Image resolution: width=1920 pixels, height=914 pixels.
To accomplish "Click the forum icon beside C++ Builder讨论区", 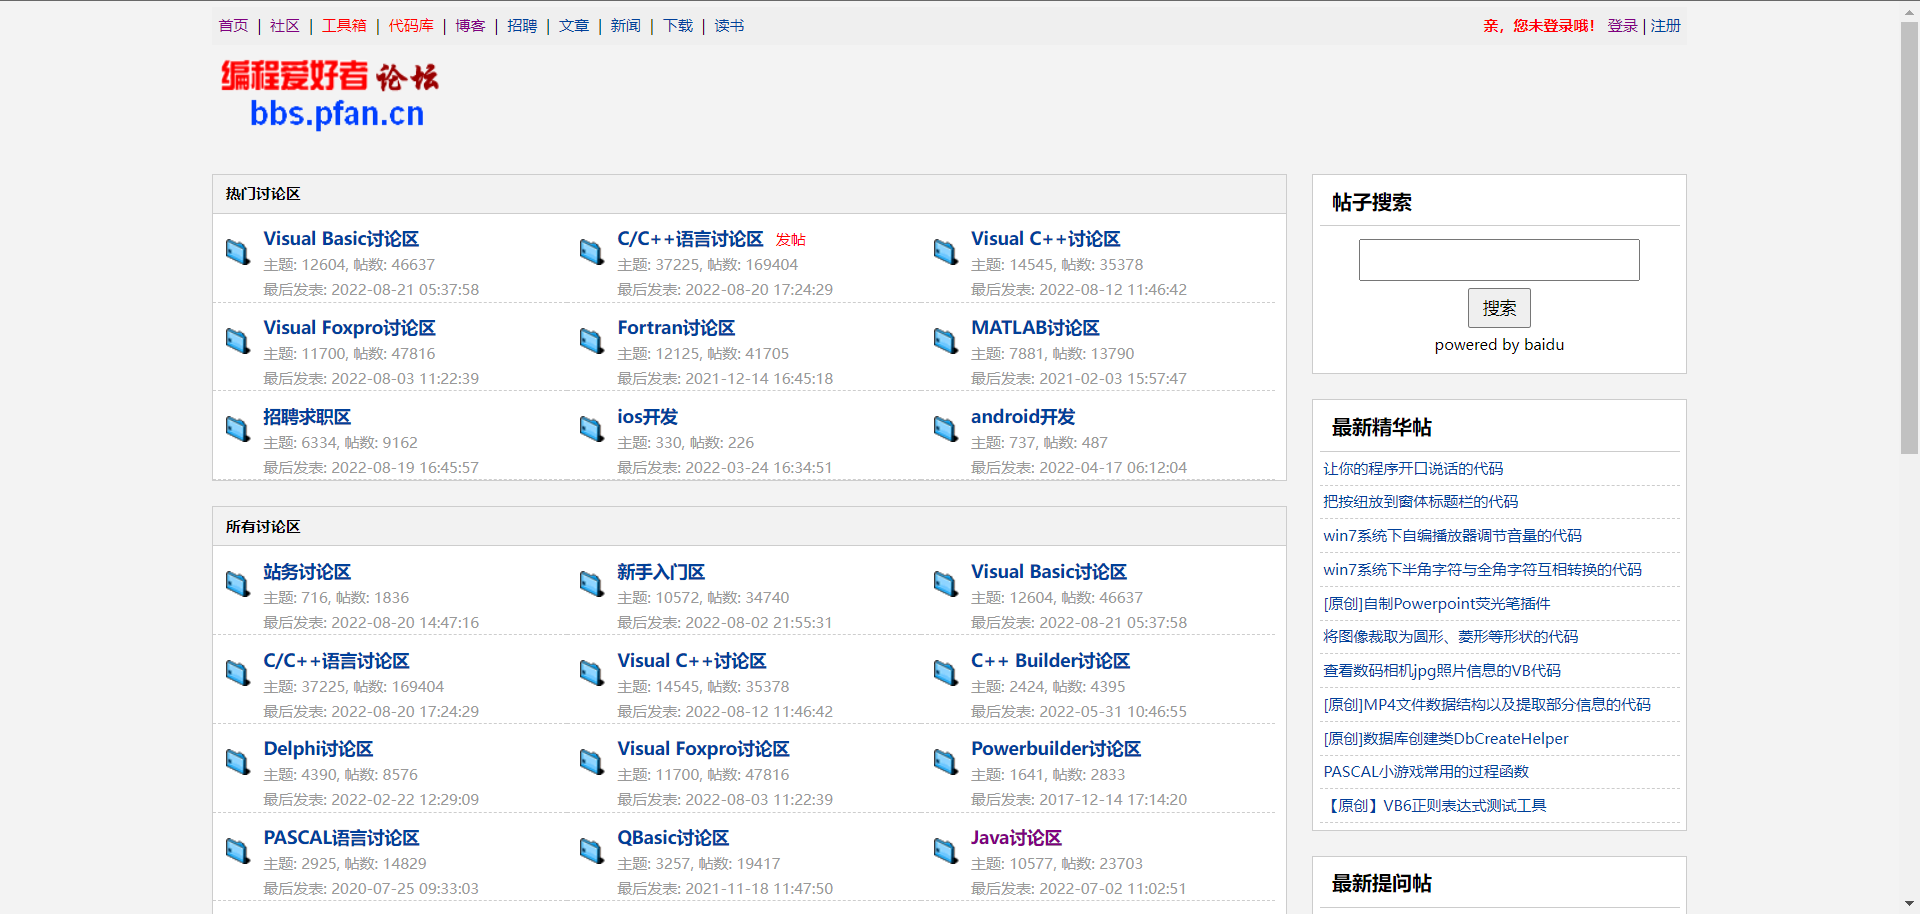I will point(946,673).
